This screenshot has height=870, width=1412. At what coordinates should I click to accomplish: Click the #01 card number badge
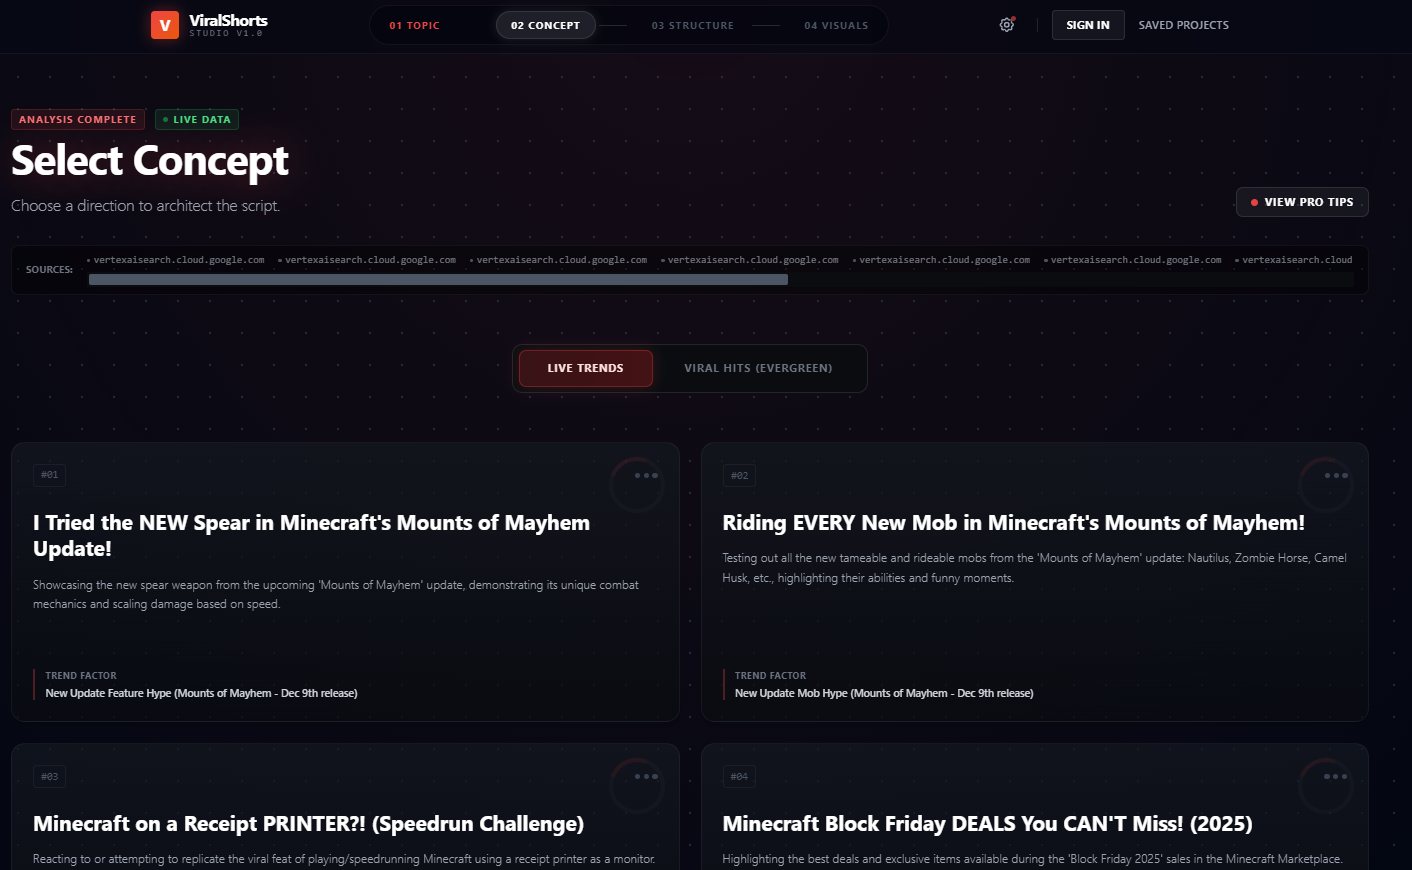click(x=50, y=475)
